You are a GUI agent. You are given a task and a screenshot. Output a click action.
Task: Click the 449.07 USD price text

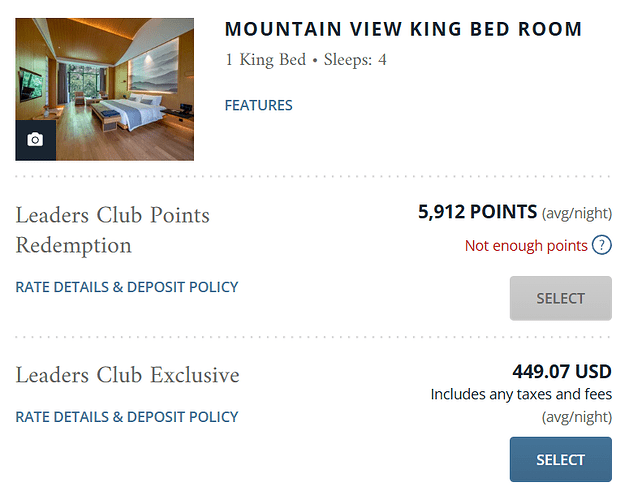coord(562,372)
